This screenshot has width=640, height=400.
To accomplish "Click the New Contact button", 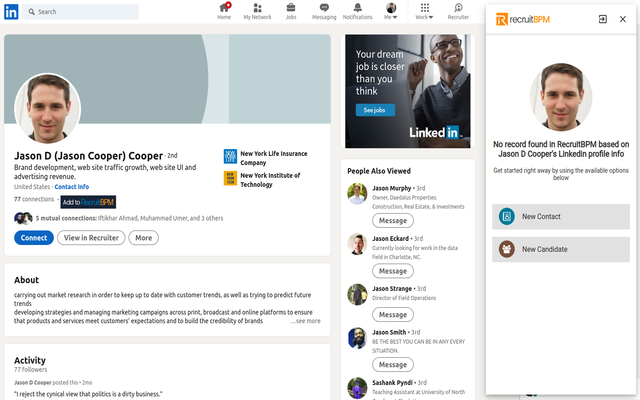I will (561, 217).
